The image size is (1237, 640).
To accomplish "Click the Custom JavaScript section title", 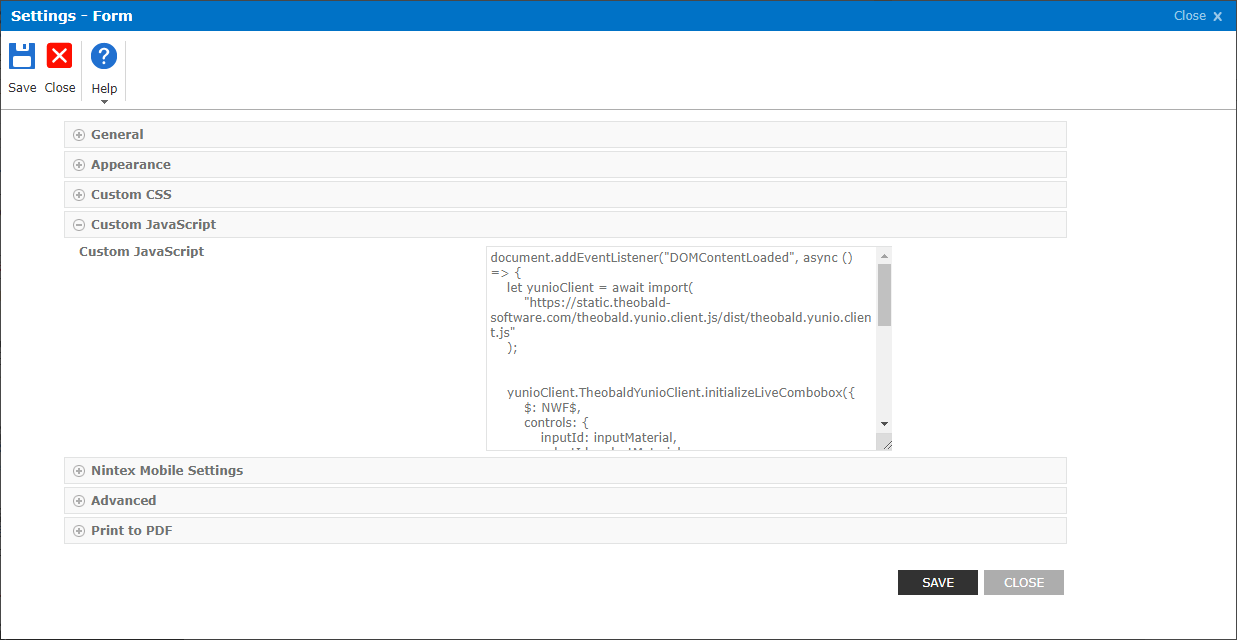I will pos(152,224).
